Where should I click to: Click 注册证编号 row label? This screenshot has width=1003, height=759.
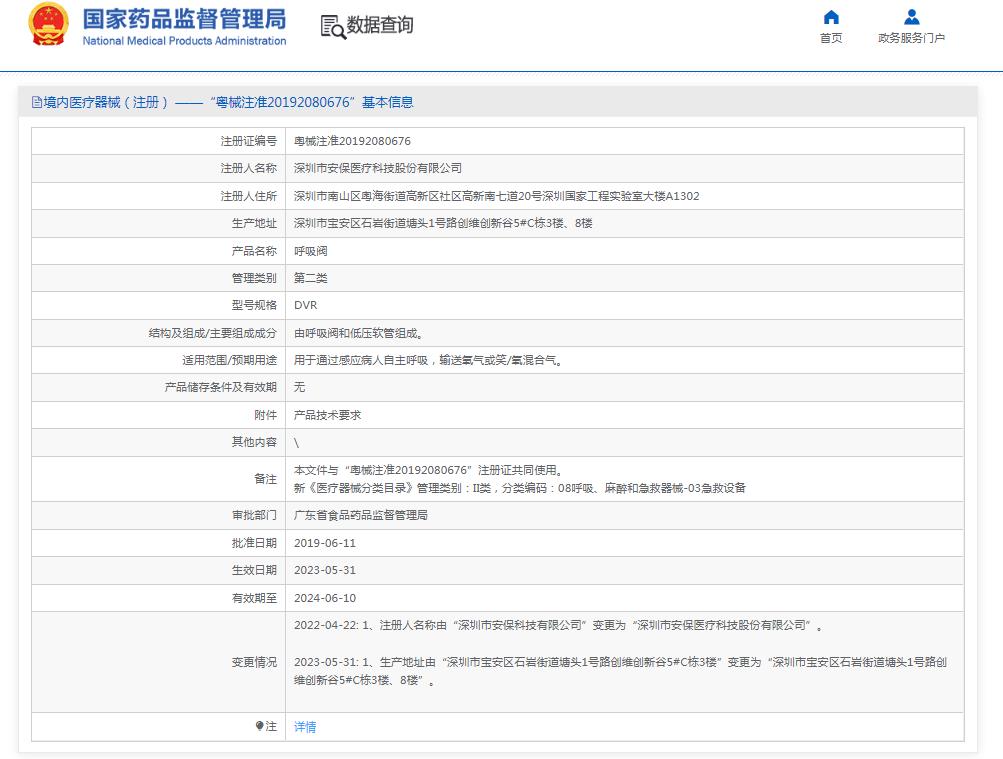tap(249, 141)
